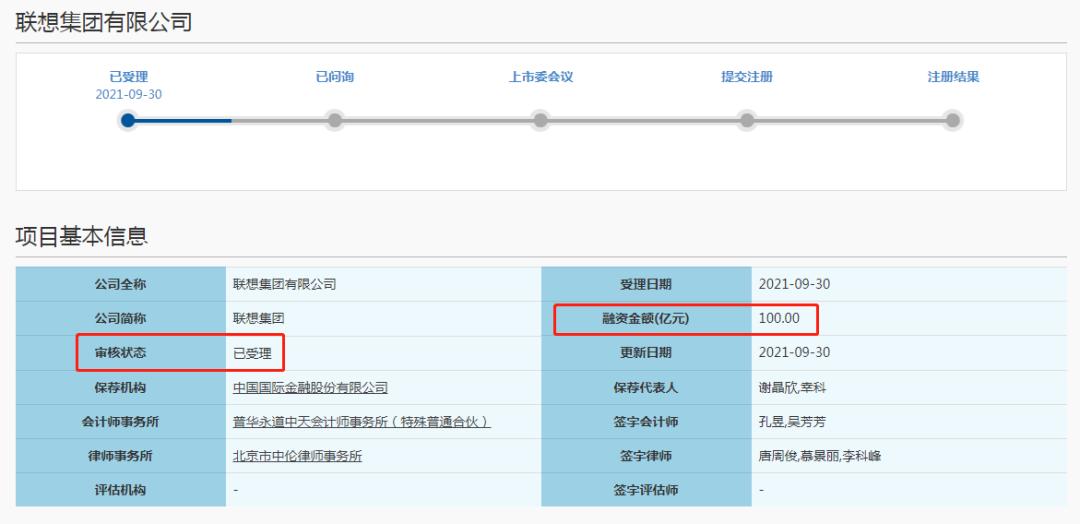
Task: Click the 公司全称 label cell
Action: click(121, 284)
